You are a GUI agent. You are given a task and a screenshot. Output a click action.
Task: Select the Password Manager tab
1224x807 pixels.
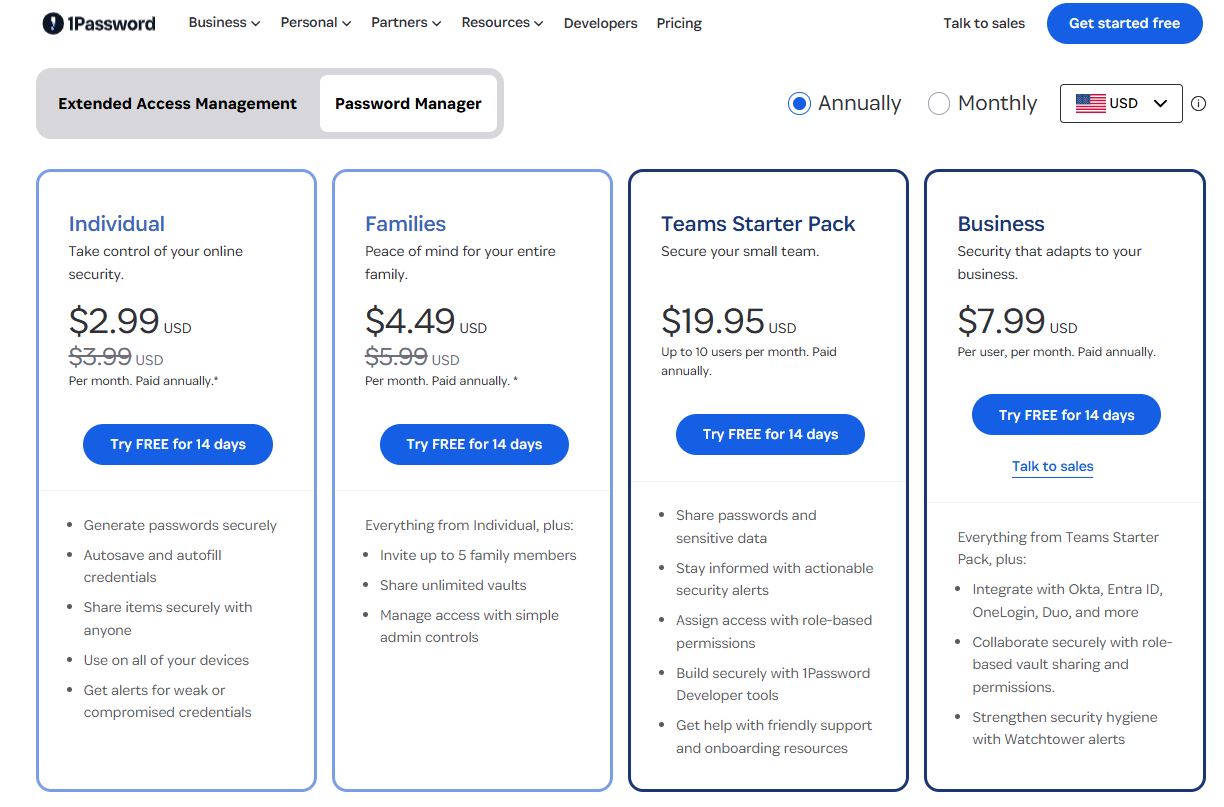(408, 103)
